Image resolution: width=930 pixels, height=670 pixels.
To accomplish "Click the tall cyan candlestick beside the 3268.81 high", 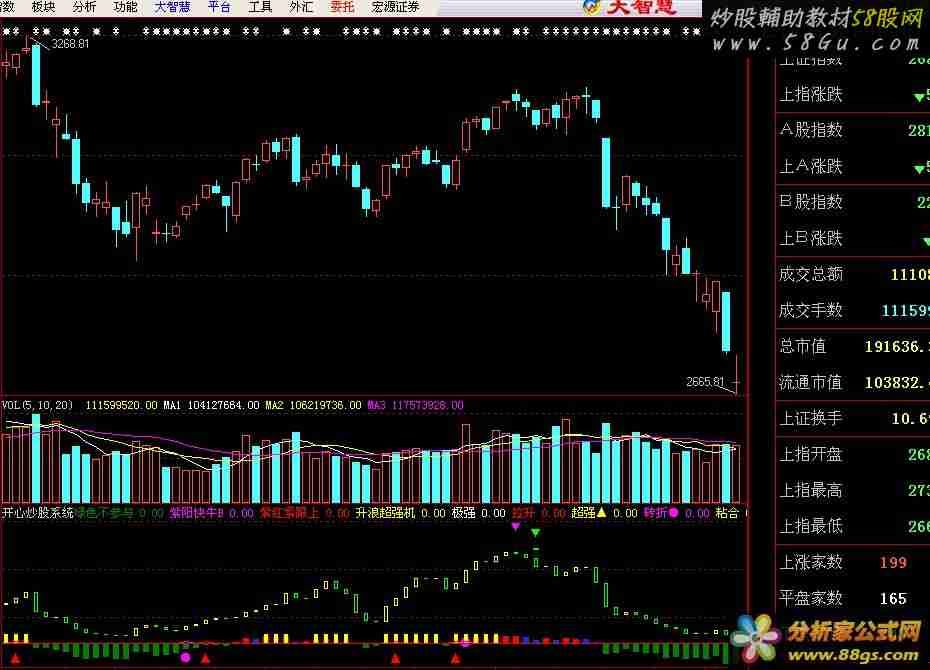I will click(x=36, y=75).
